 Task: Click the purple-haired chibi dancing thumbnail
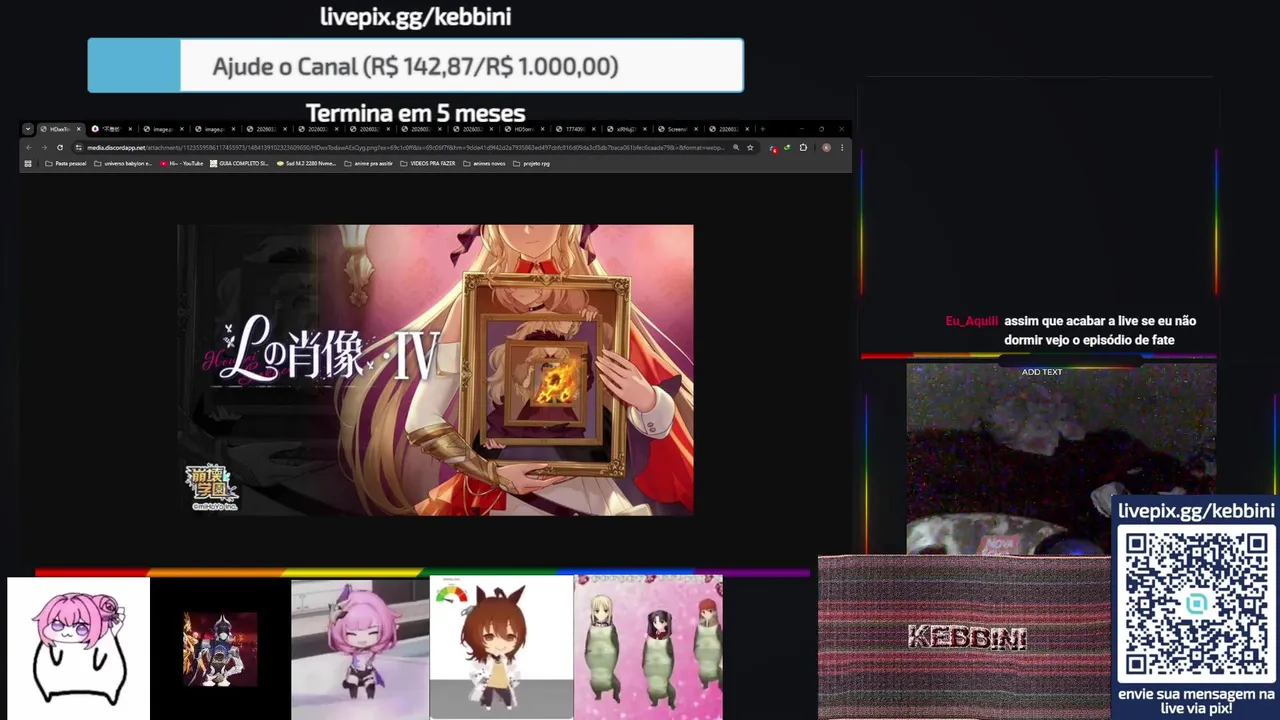click(360, 648)
